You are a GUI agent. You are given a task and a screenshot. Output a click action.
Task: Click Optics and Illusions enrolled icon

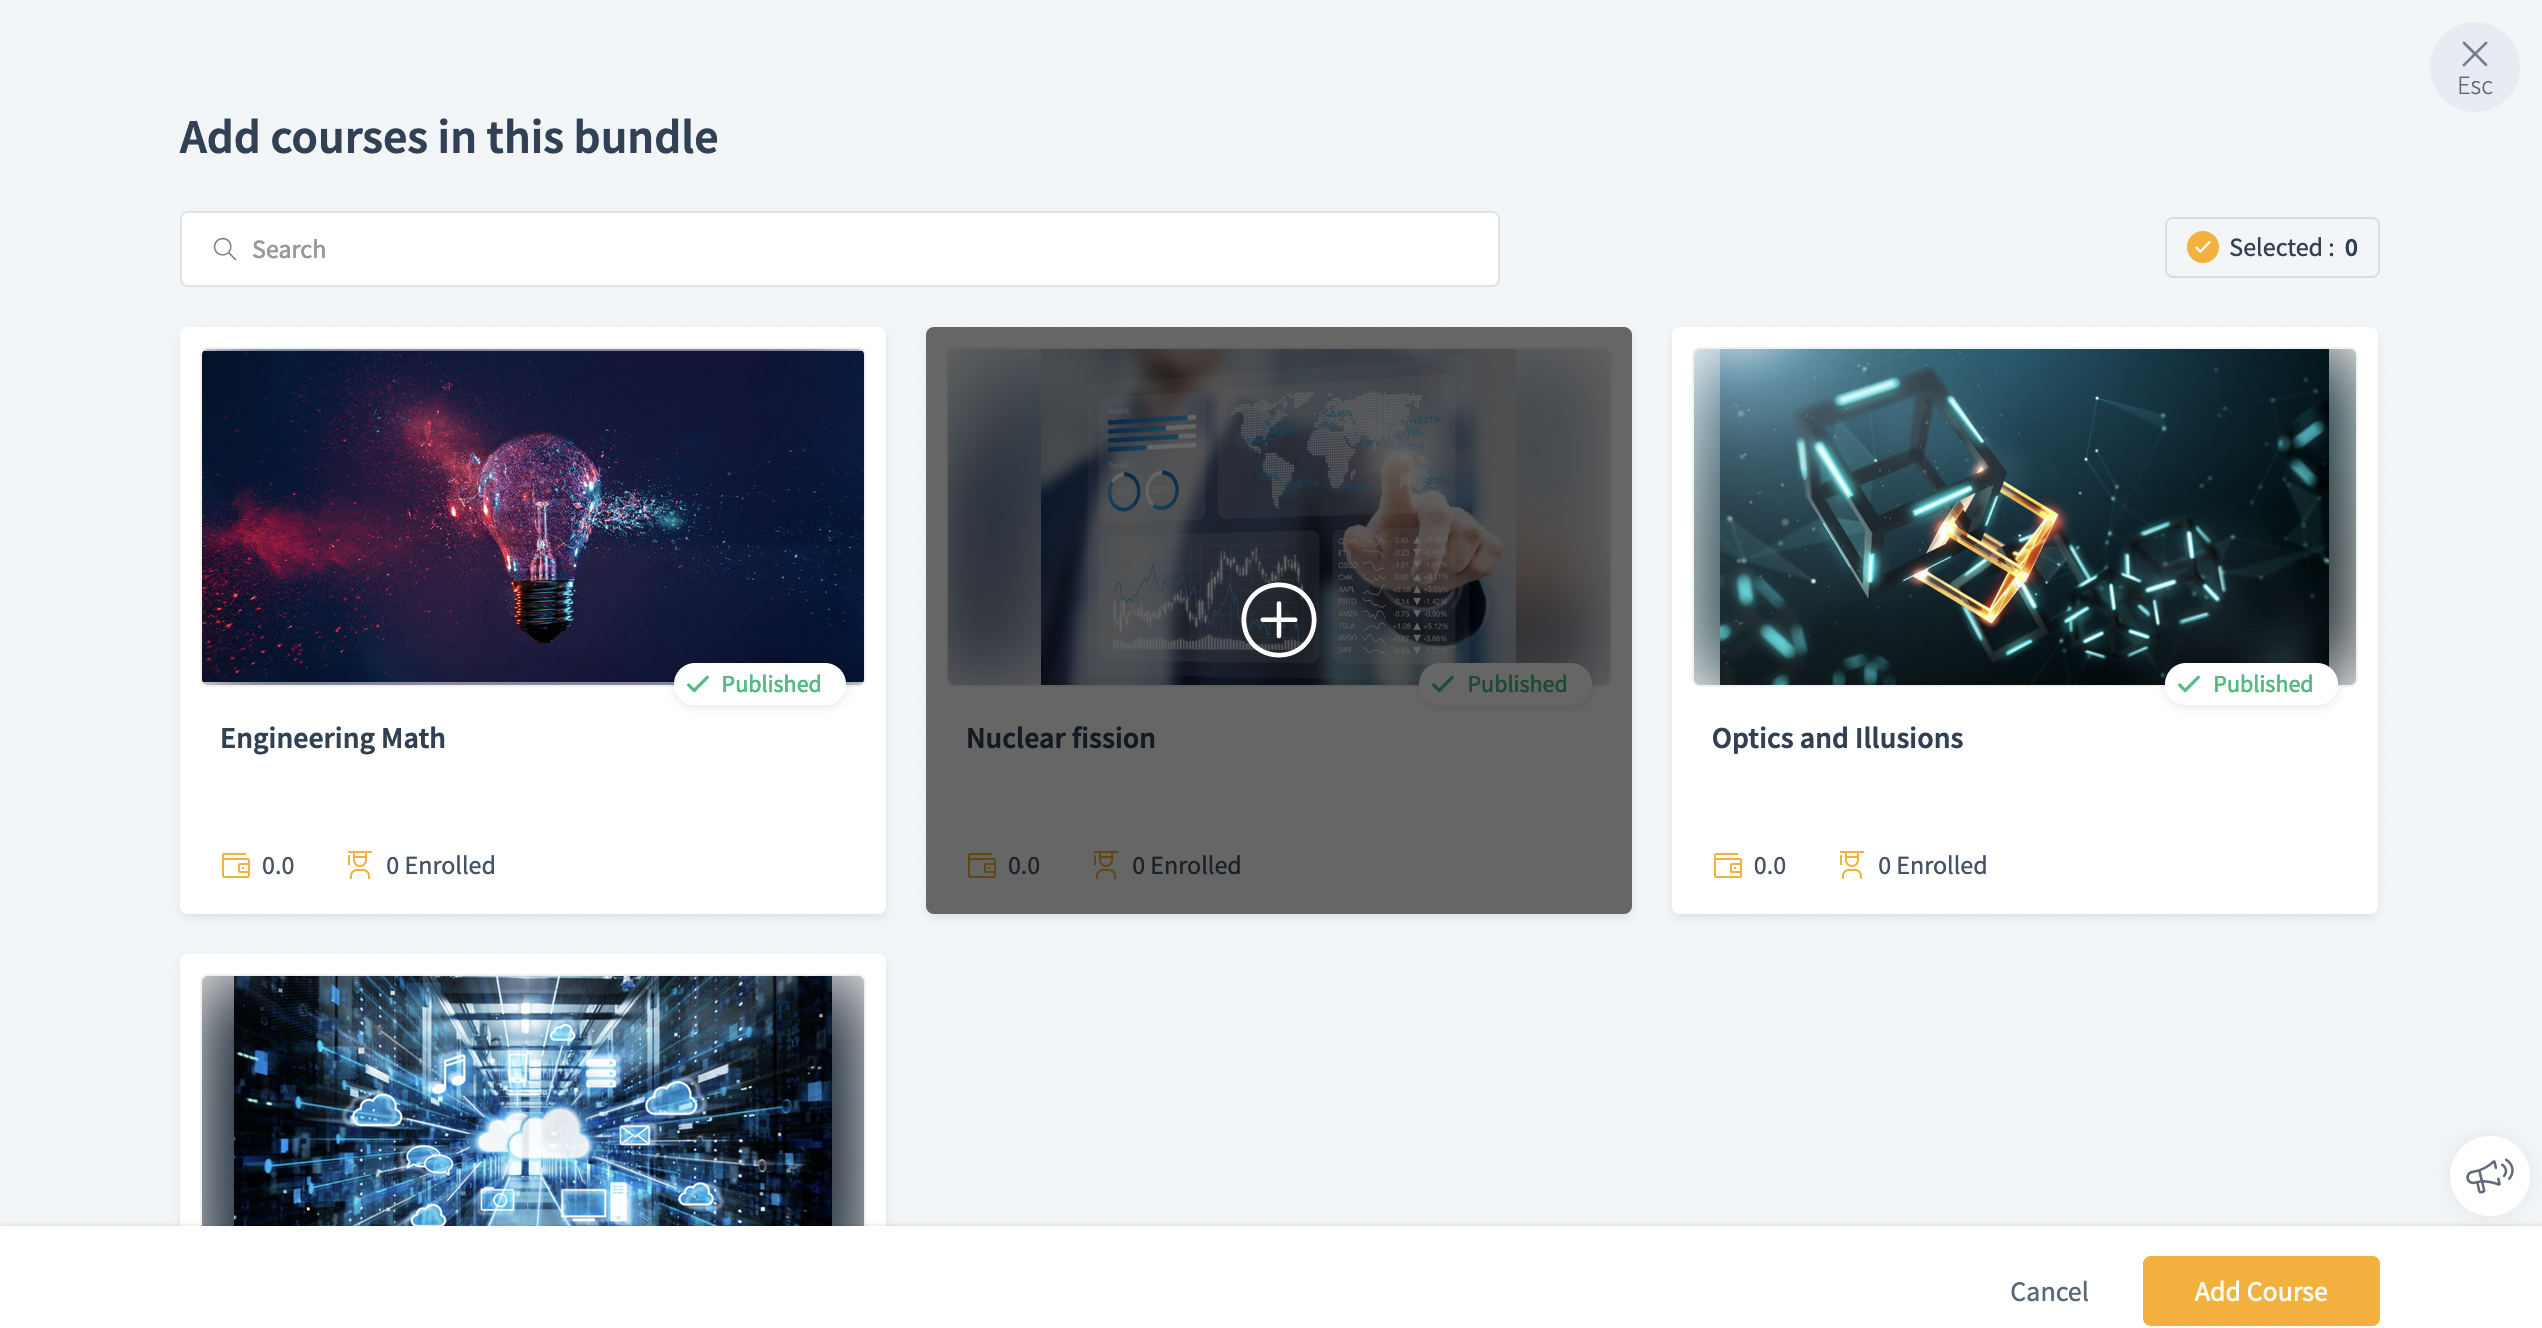click(x=1851, y=865)
